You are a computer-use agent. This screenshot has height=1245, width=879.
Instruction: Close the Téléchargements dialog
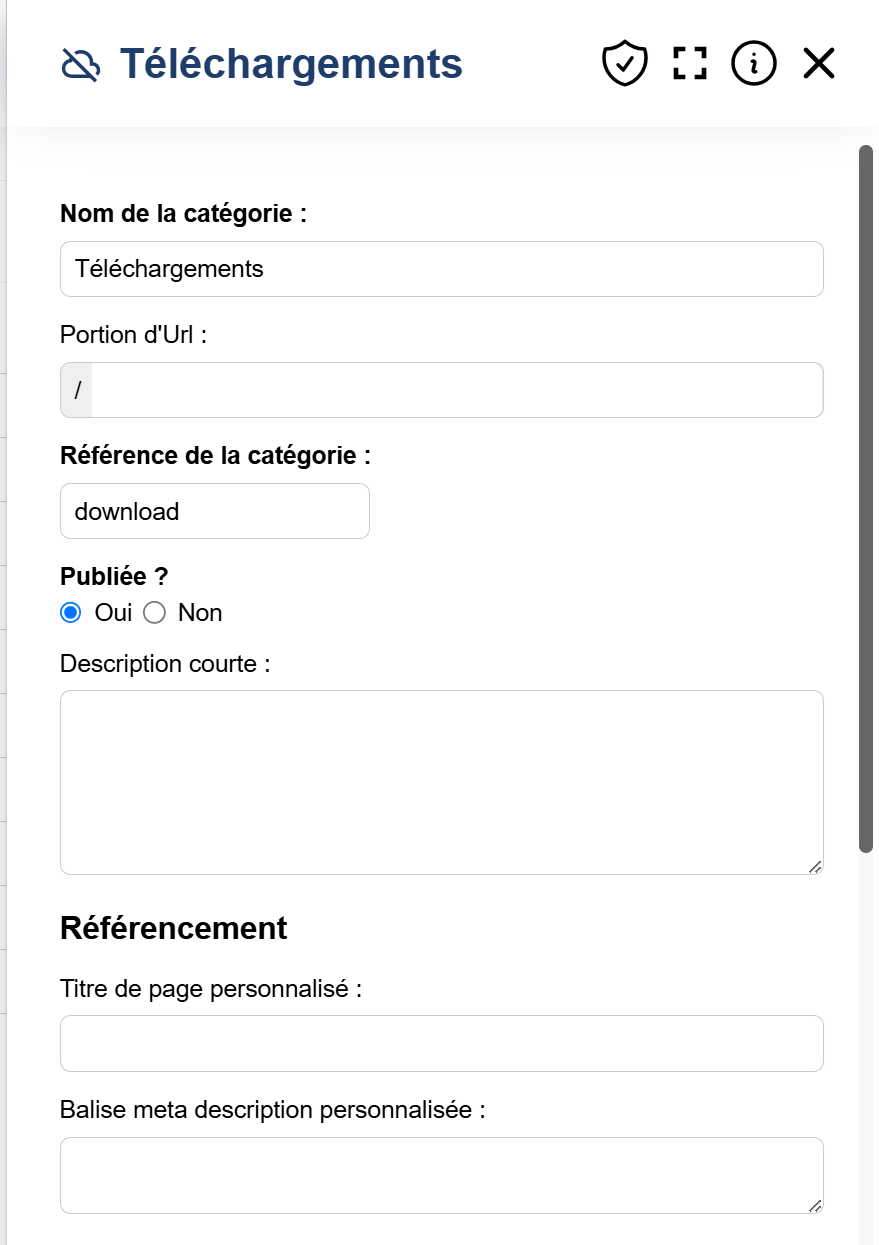click(818, 62)
